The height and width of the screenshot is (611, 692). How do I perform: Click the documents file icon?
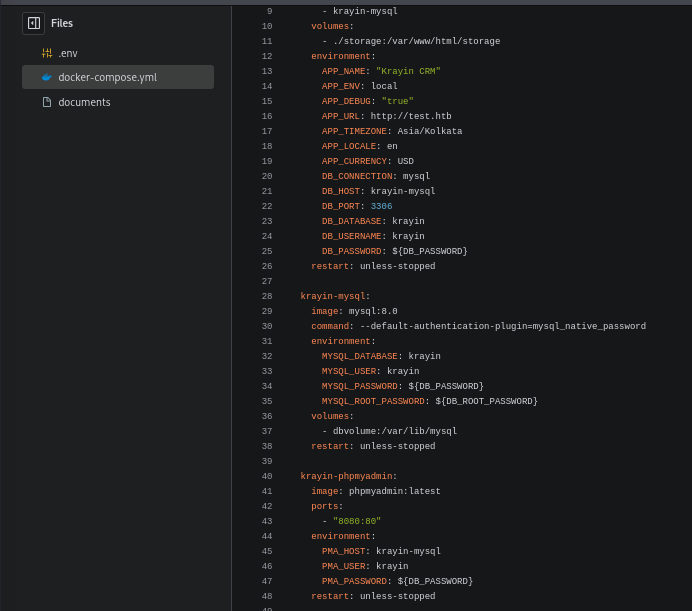tap(47, 102)
